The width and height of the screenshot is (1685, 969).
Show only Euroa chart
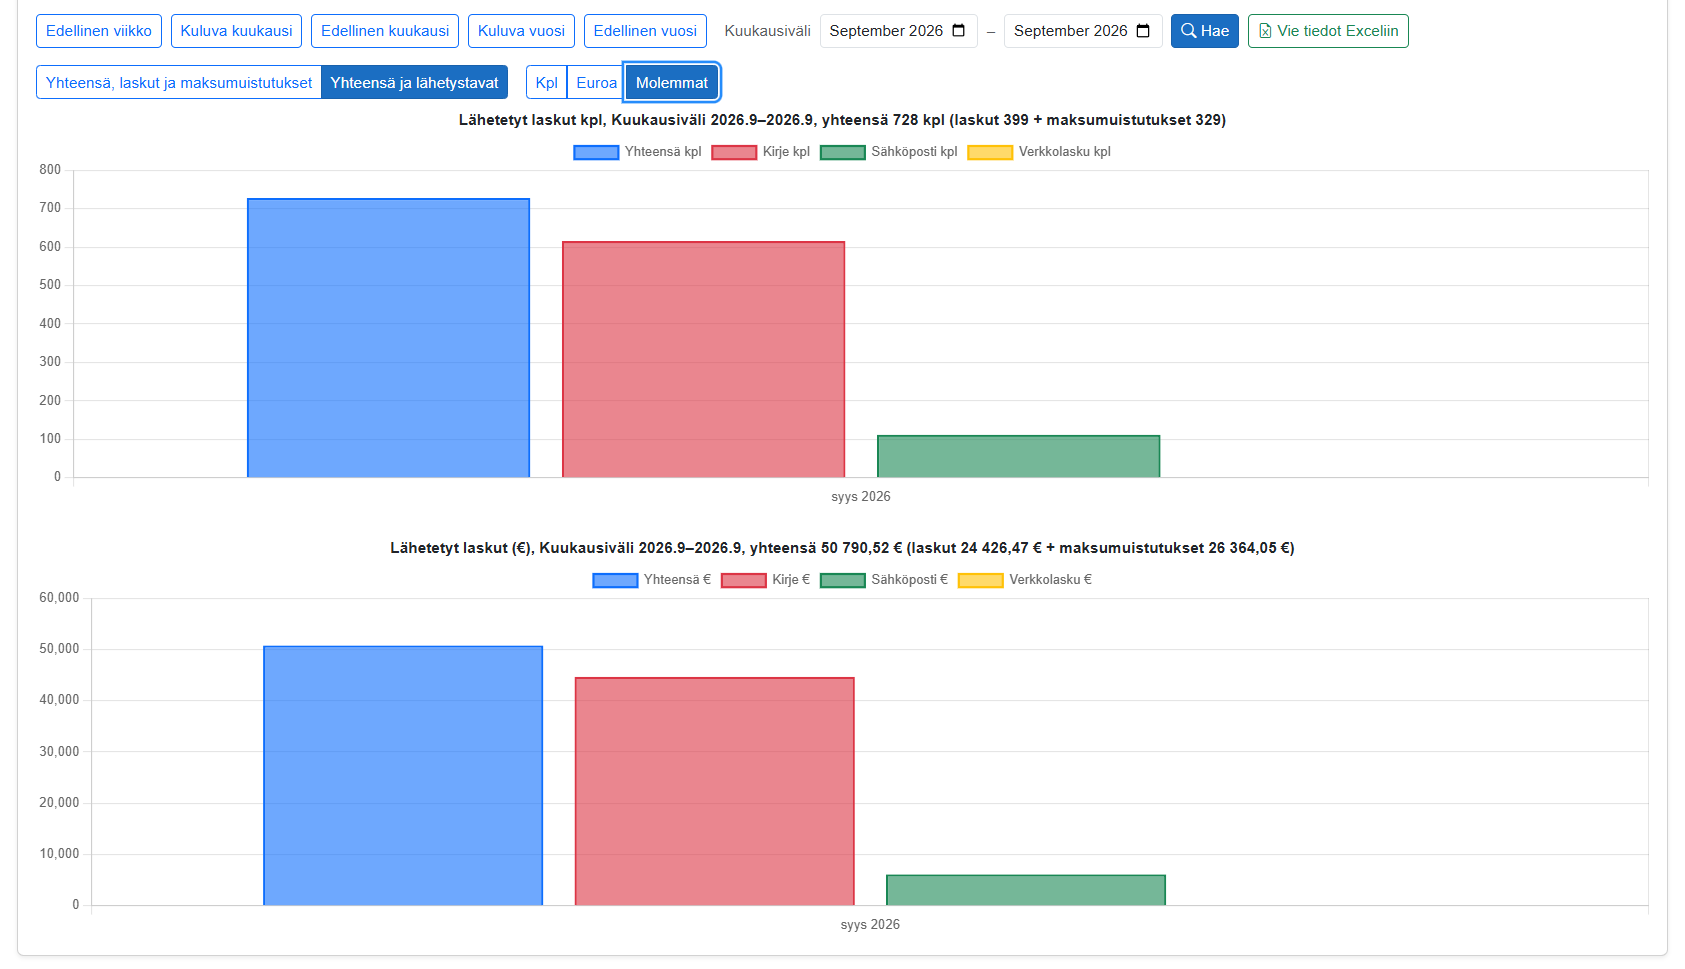pyautogui.click(x=596, y=83)
